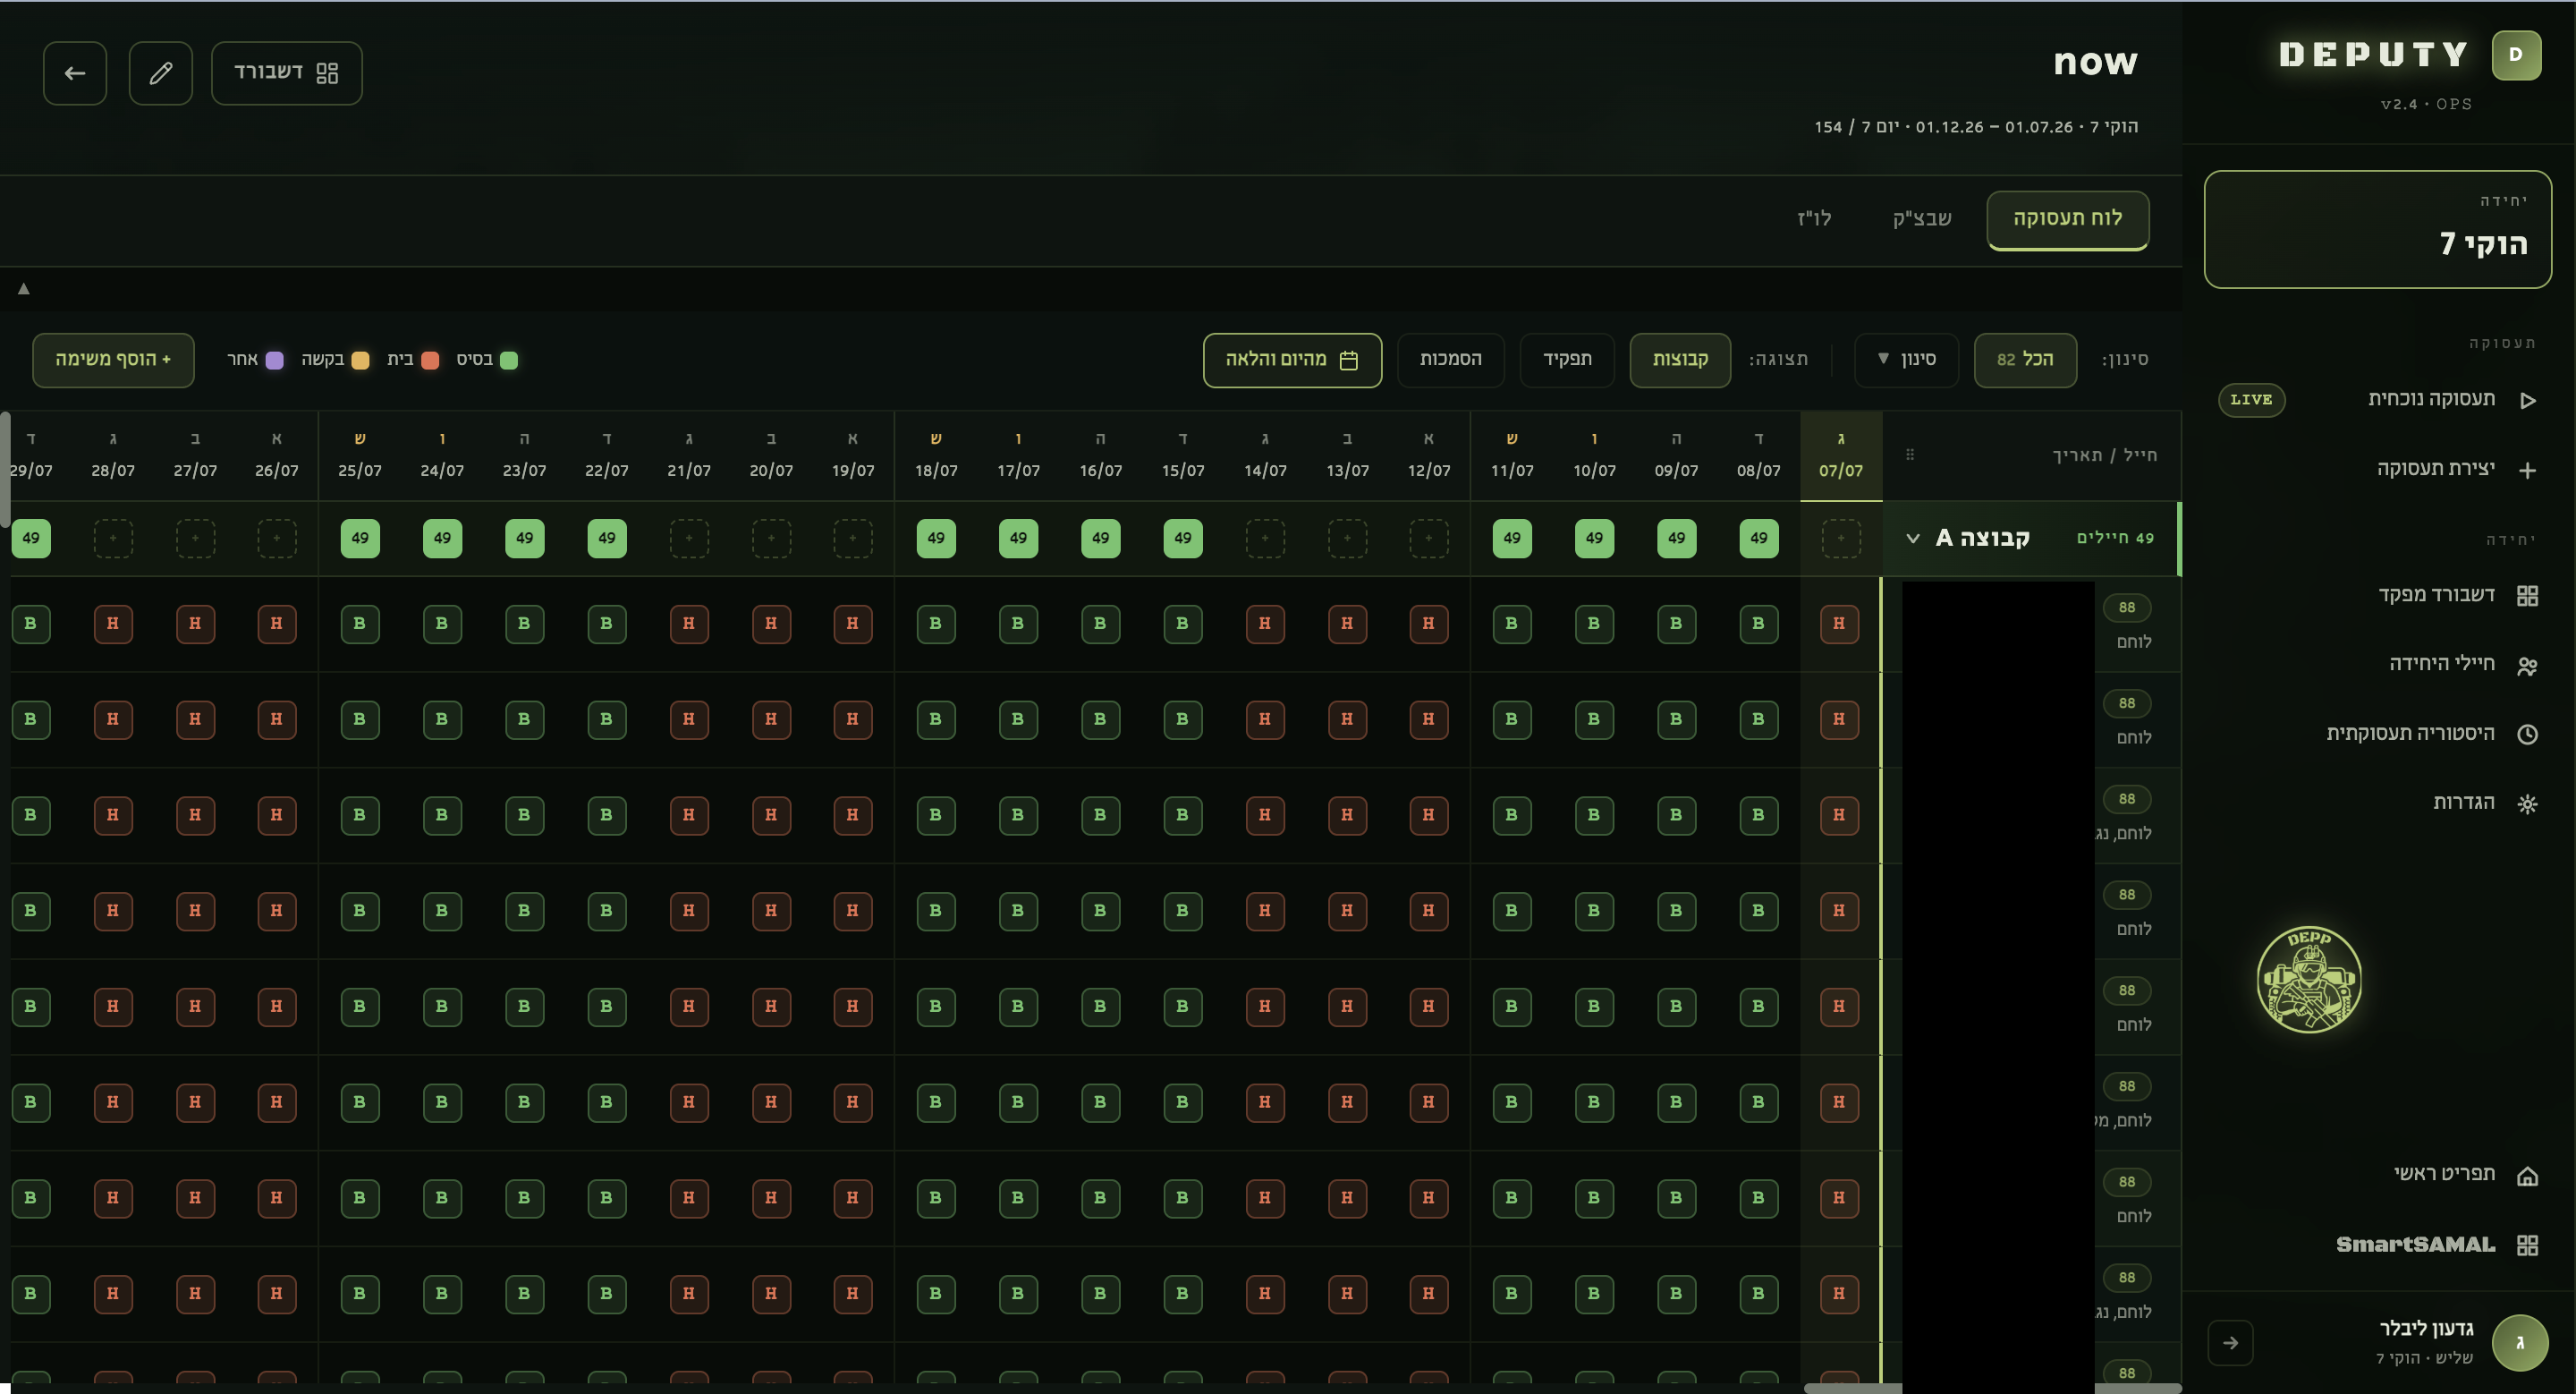Screen dimensions: 2576x1394
Task: Switch to the לו"ז tab
Action: coord(1814,219)
